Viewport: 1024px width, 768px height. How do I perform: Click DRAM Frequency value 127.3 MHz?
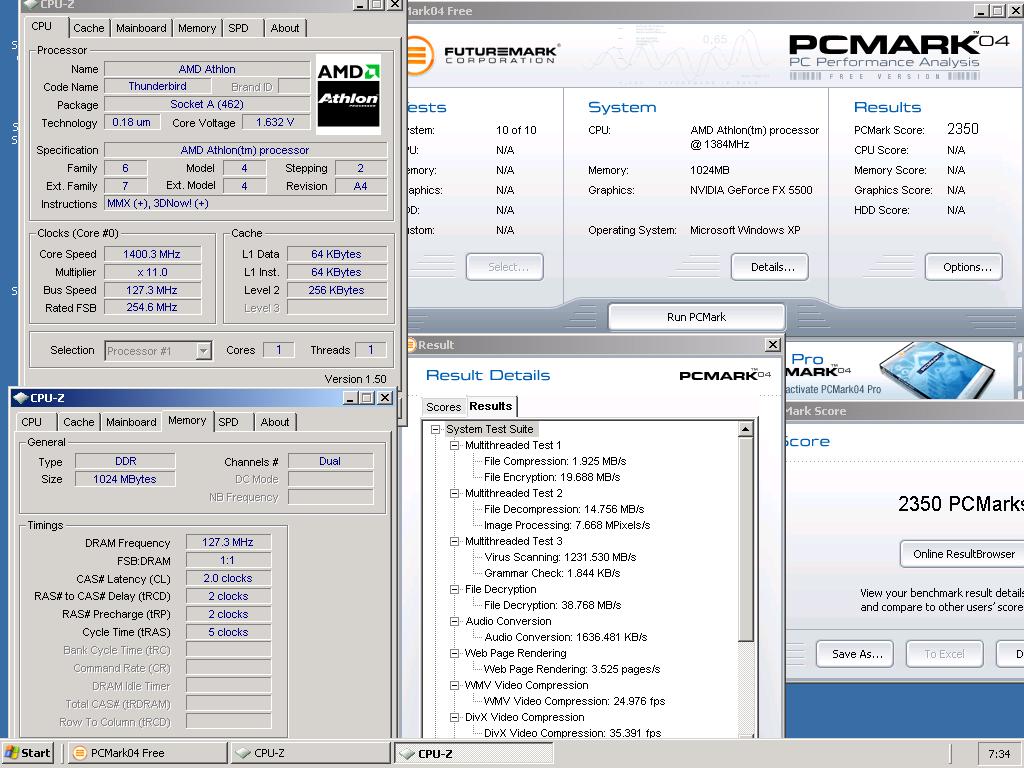(x=228, y=542)
